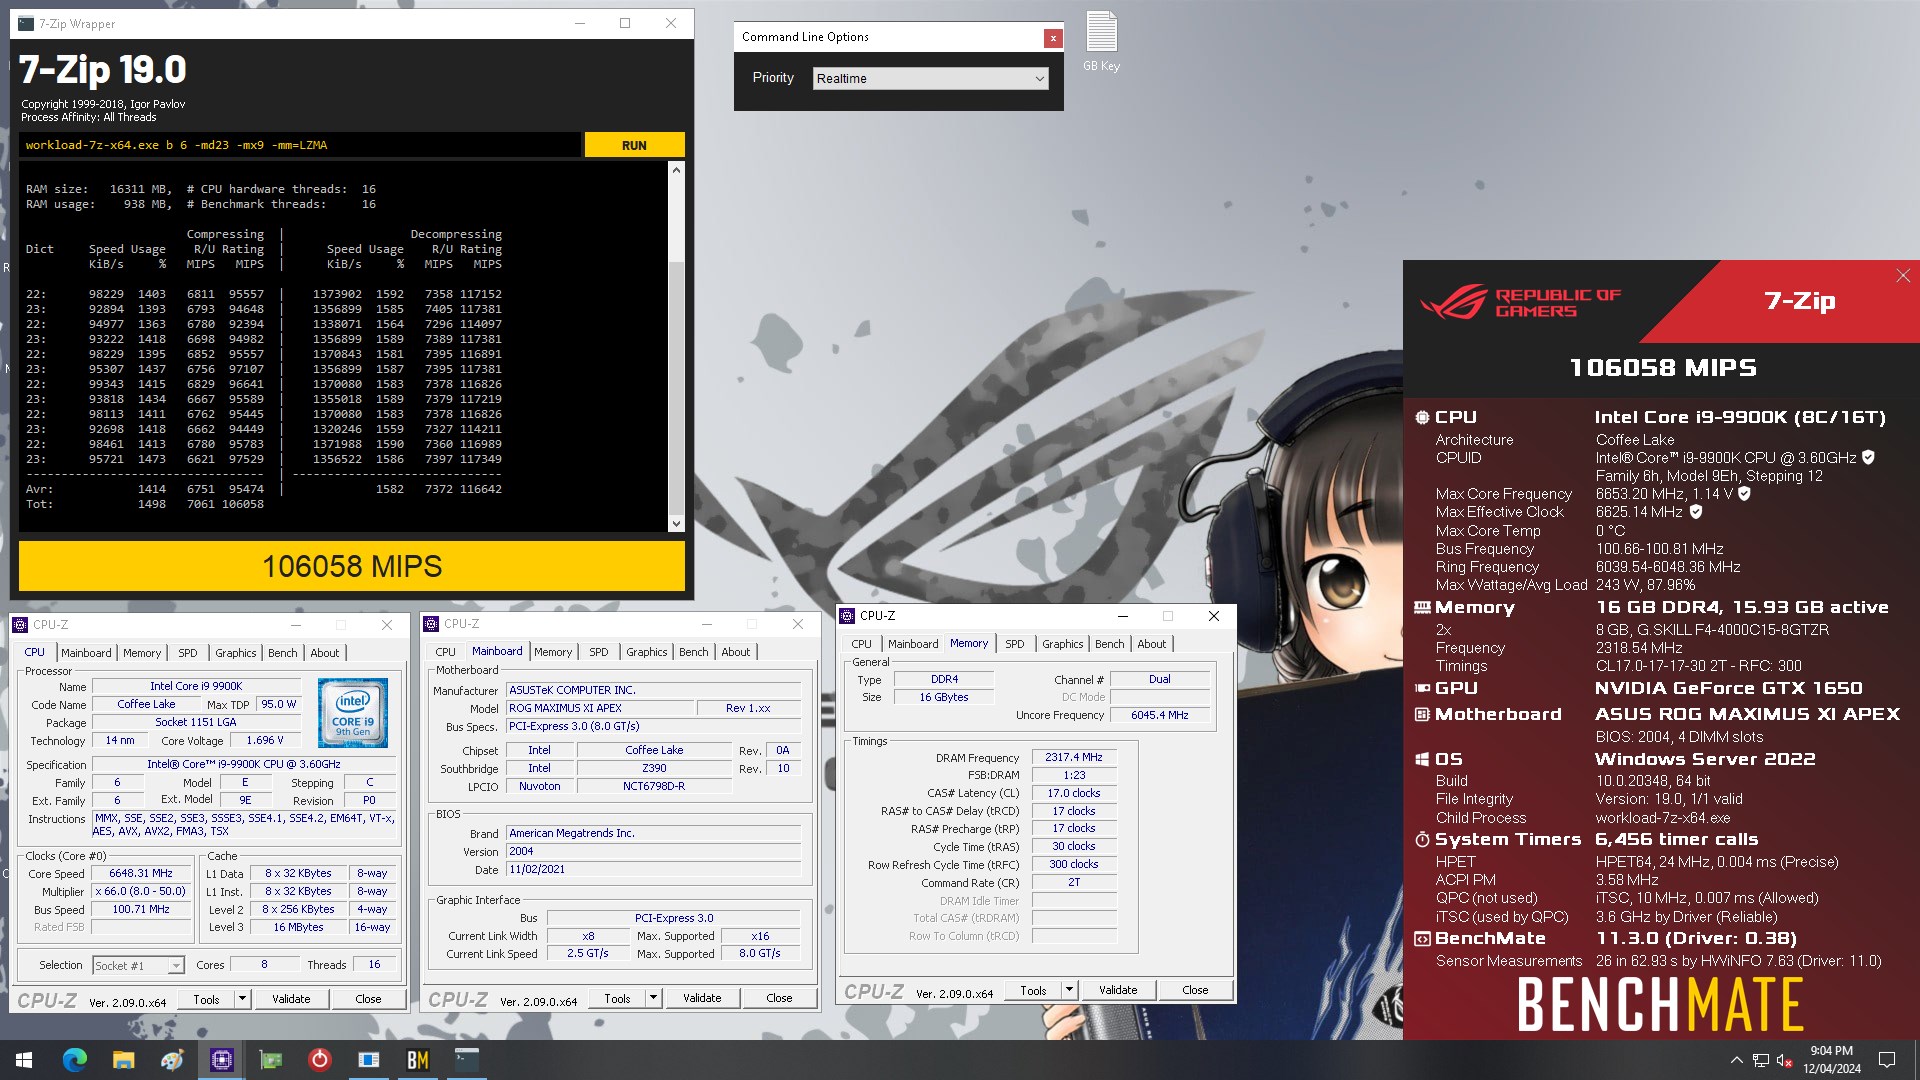Show hidden system tray icons chevron
Image resolution: width=1920 pixels, height=1080 pixels.
[x=1736, y=1060]
